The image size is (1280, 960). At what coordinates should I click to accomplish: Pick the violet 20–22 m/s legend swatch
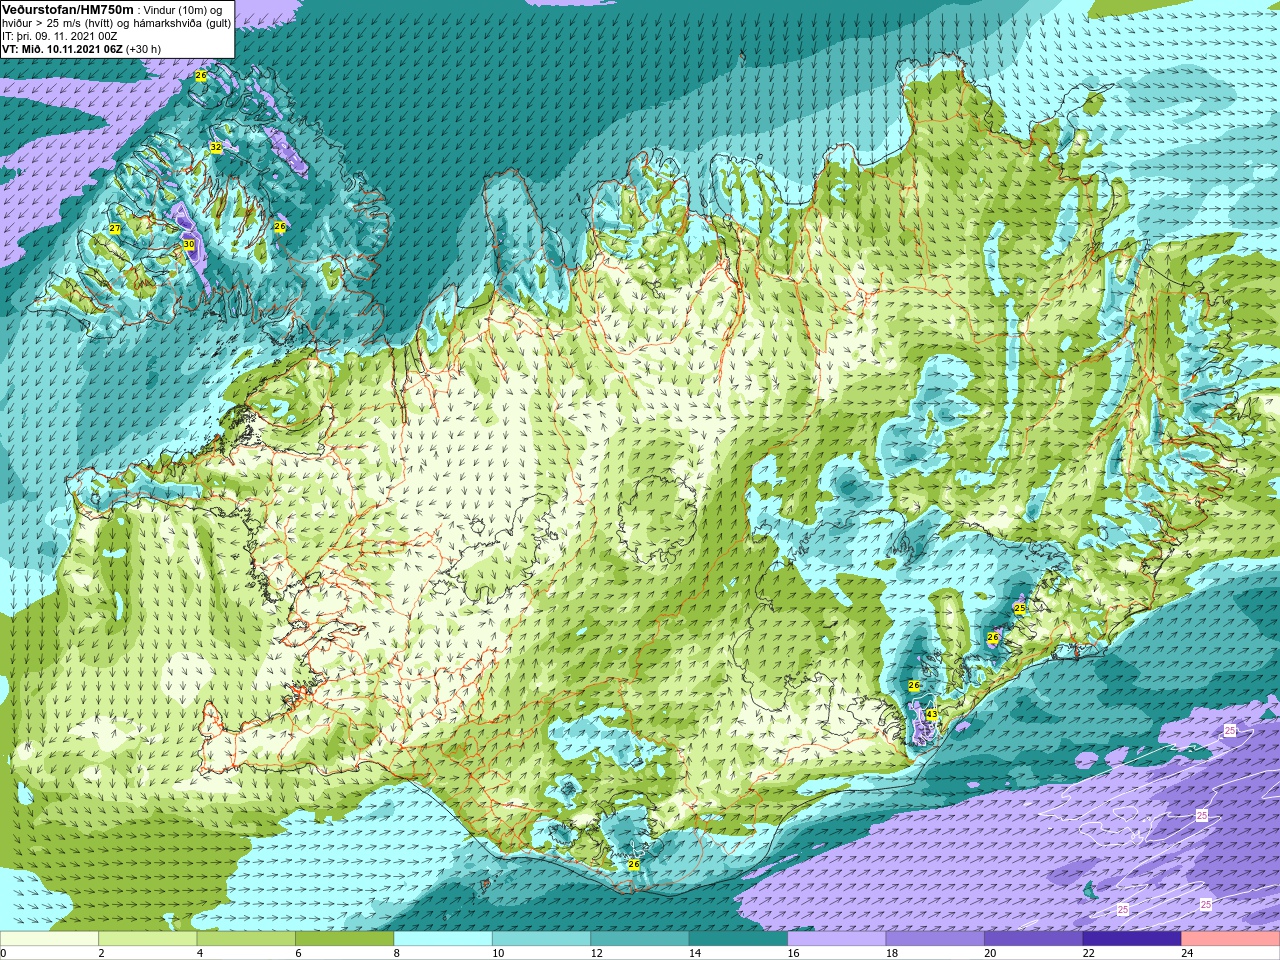click(1034, 939)
